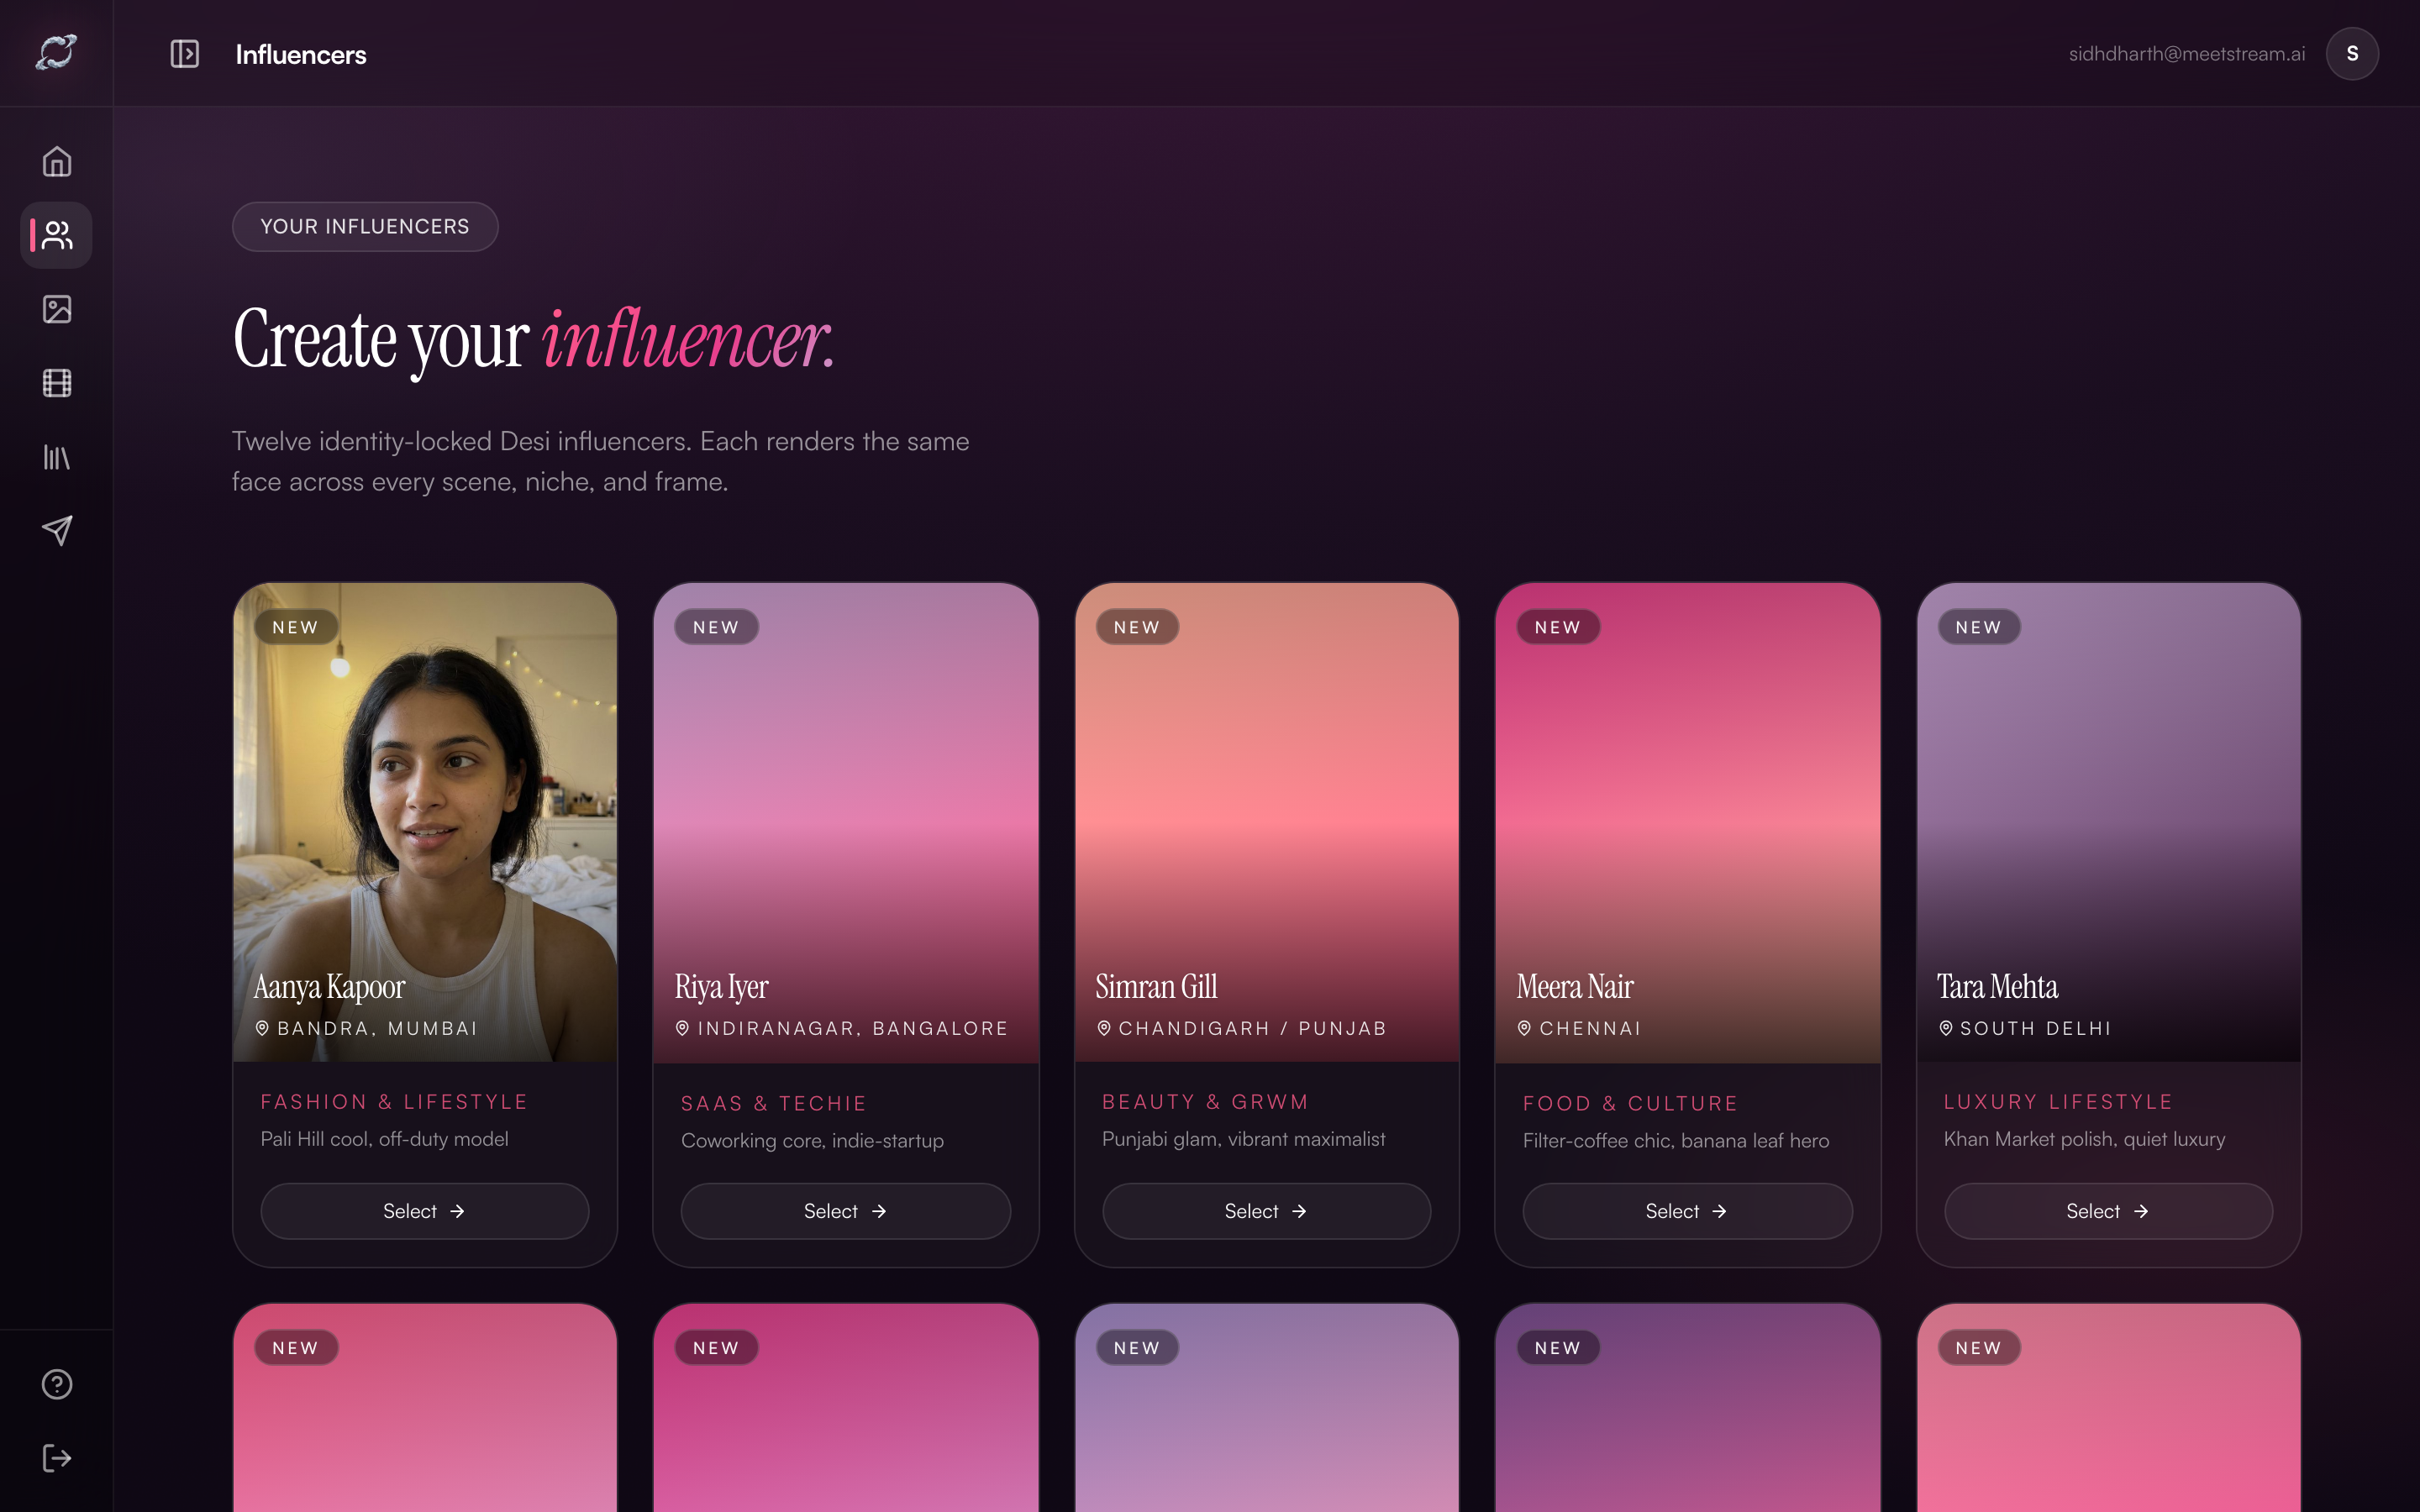The height and width of the screenshot is (1512, 2420).
Task: Click the NEW badge on Meera Nair card
Action: [x=1558, y=627]
